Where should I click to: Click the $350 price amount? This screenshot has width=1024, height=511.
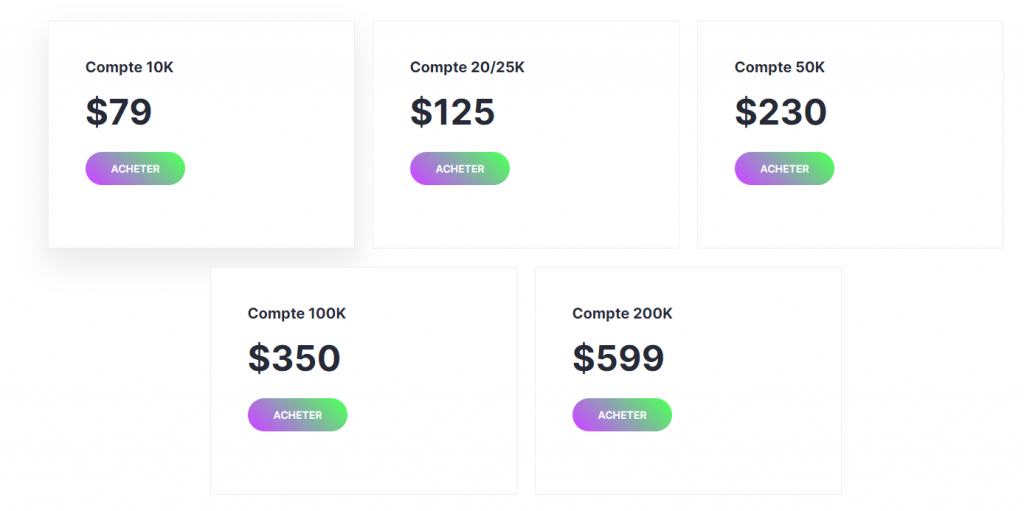point(294,358)
